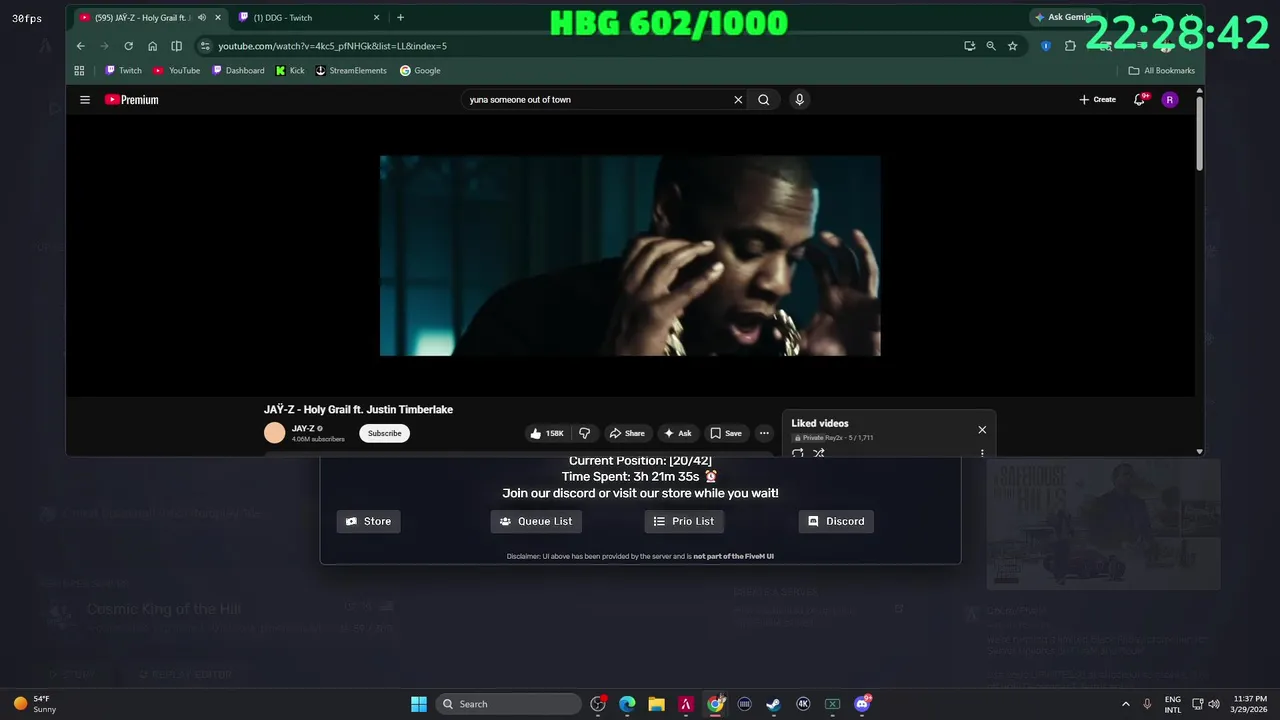Screen dimensions: 1280x720
Task: Open the All Bookmarks folder
Action: pos(1161,71)
